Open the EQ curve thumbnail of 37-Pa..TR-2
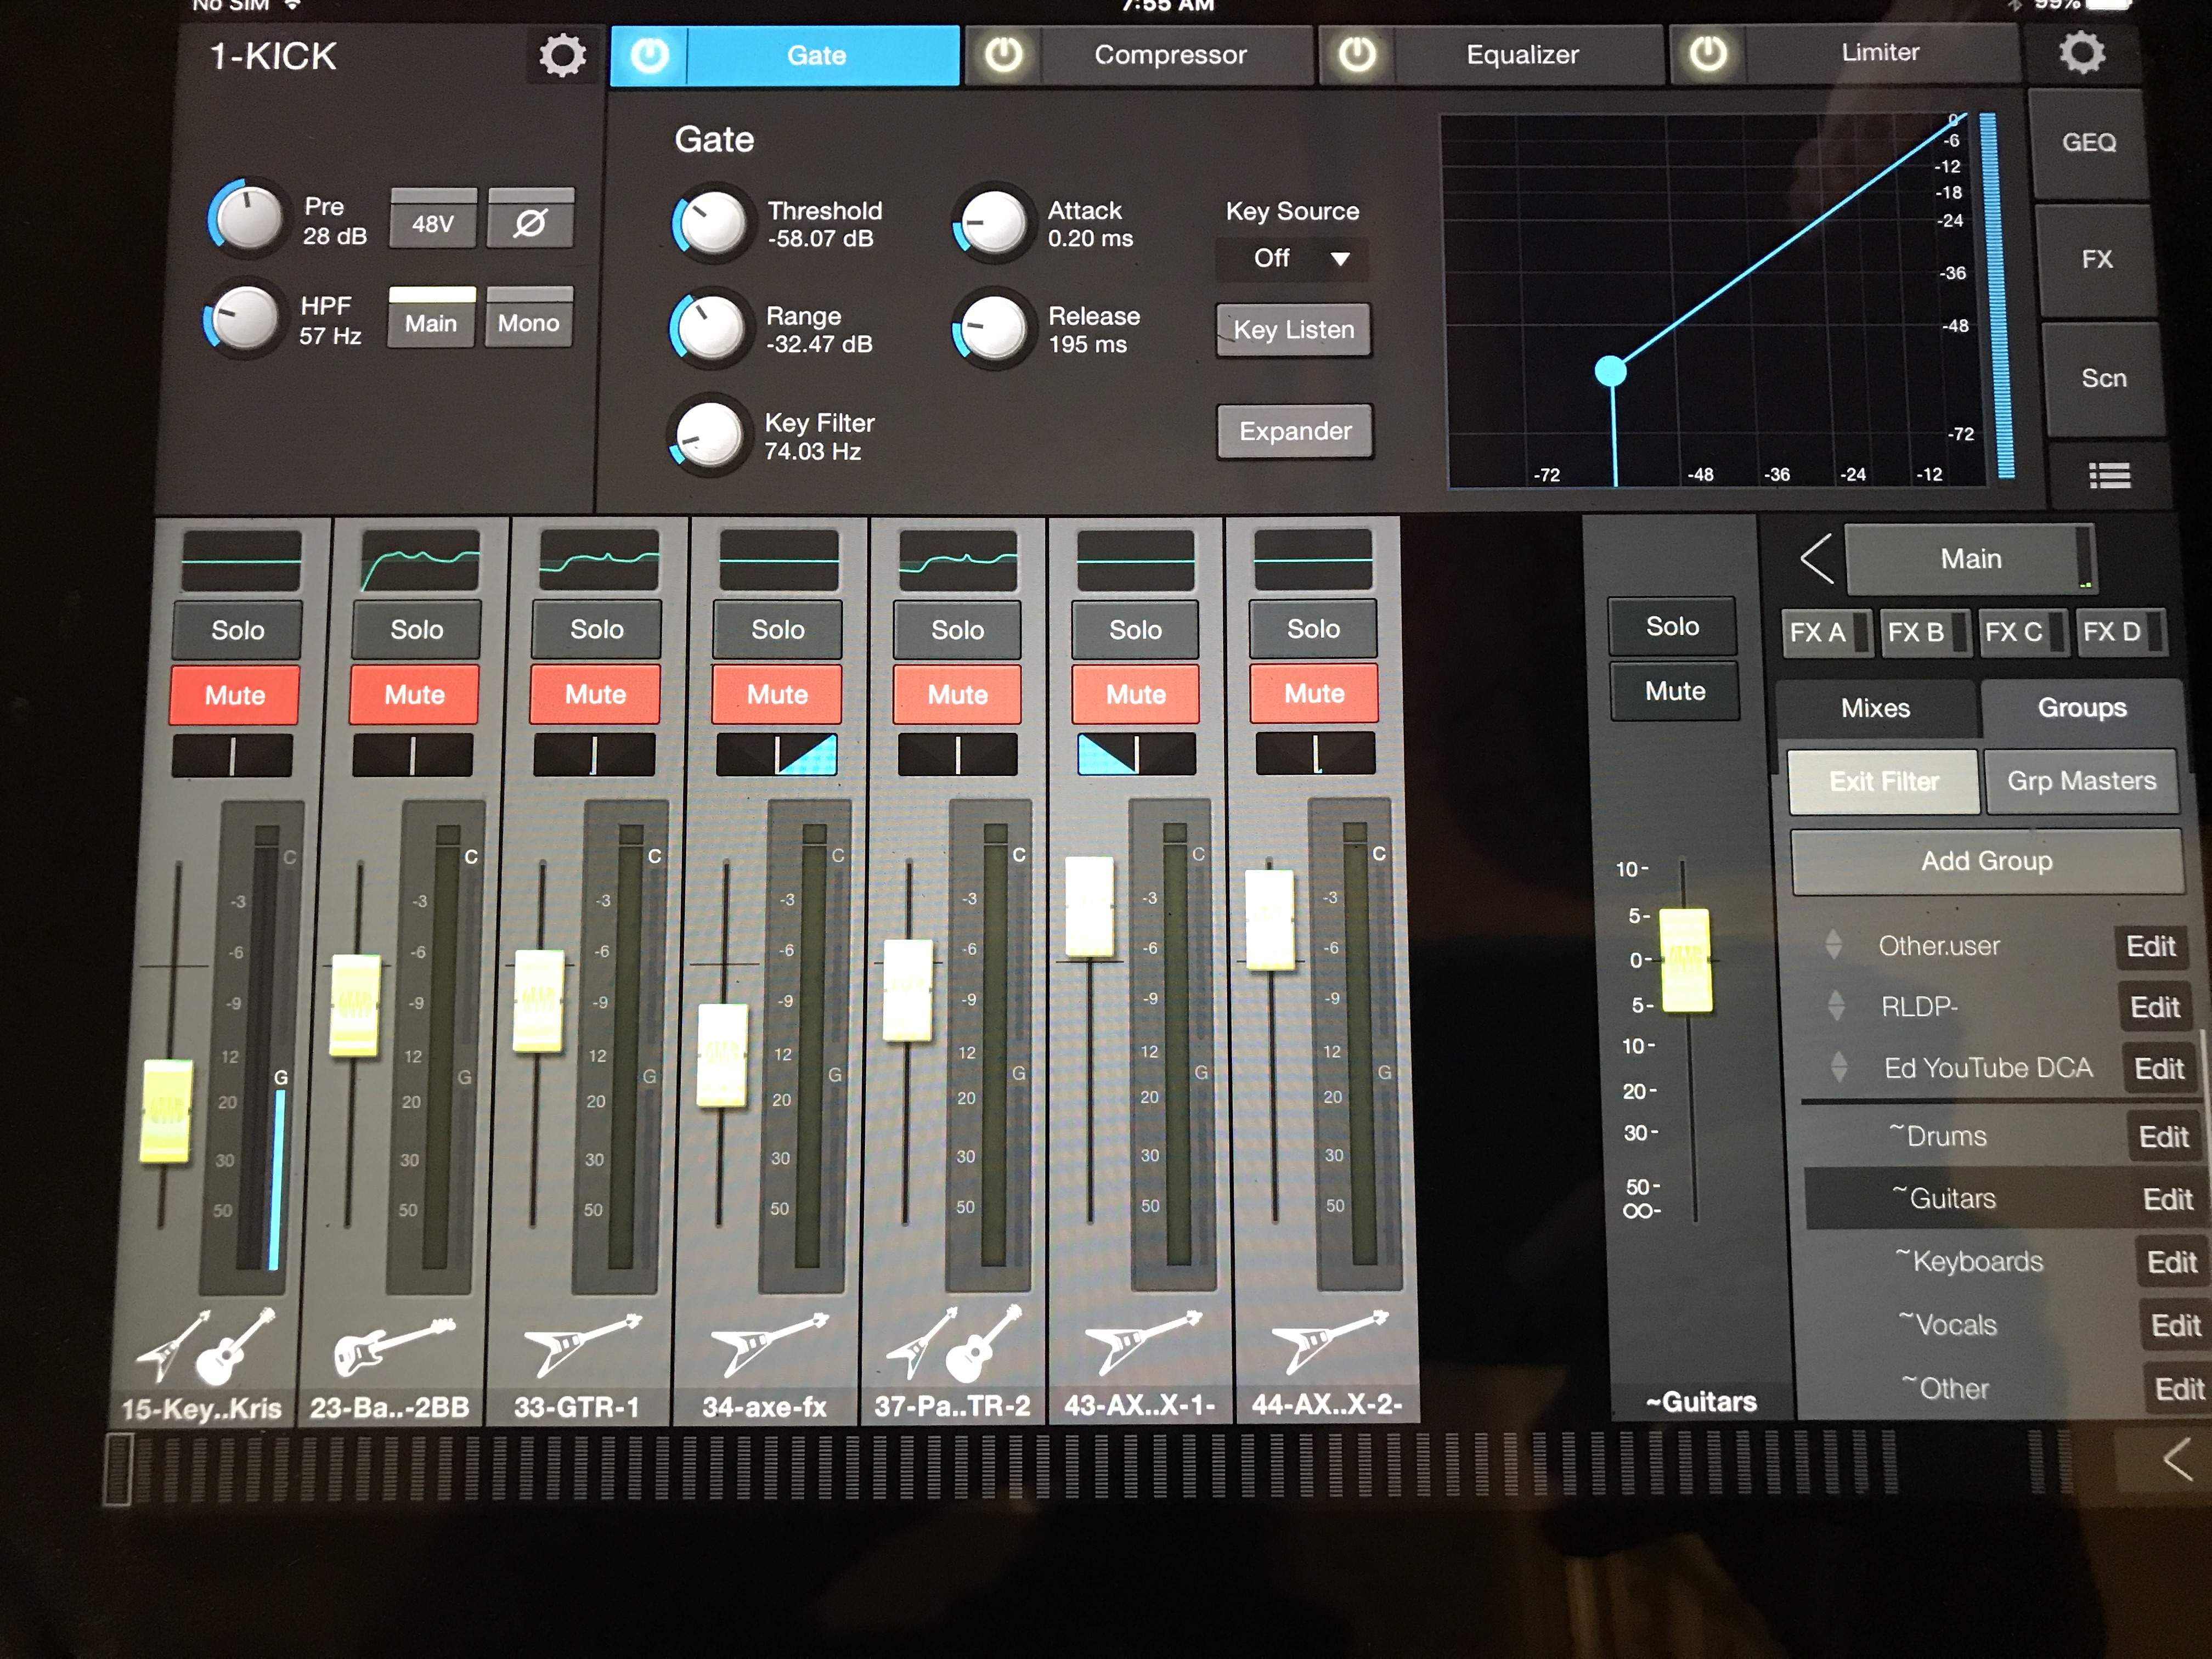Image resolution: width=2212 pixels, height=1659 pixels. pos(958,560)
